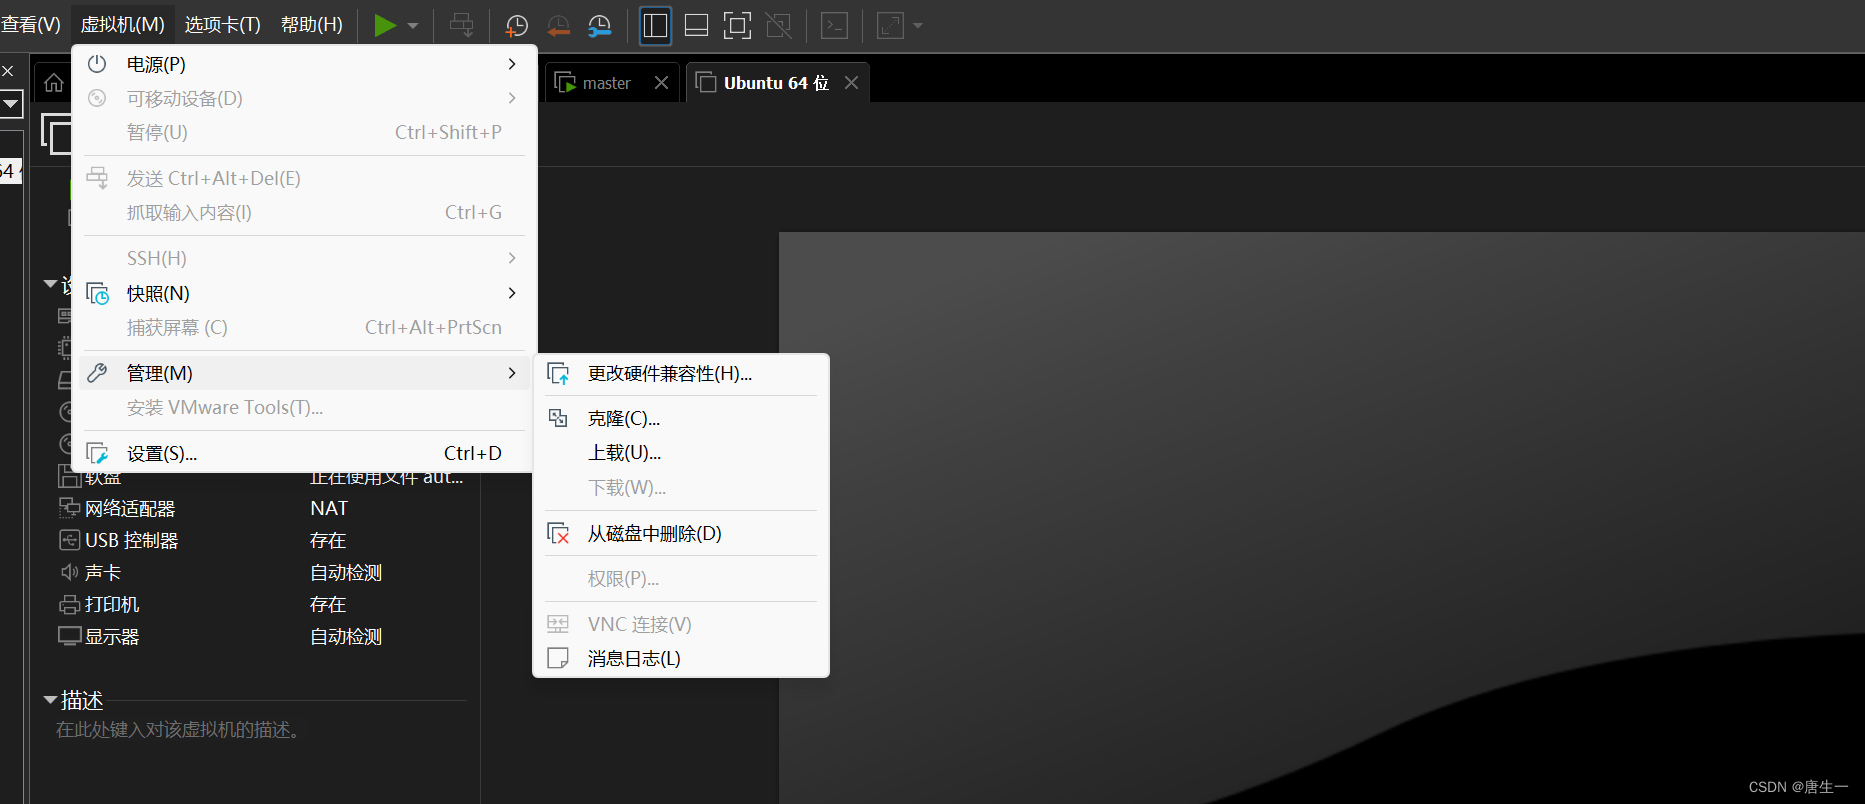Image resolution: width=1865 pixels, height=804 pixels.
Task: Select 克隆(C)... in the submenu
Action: coord(680,418)
